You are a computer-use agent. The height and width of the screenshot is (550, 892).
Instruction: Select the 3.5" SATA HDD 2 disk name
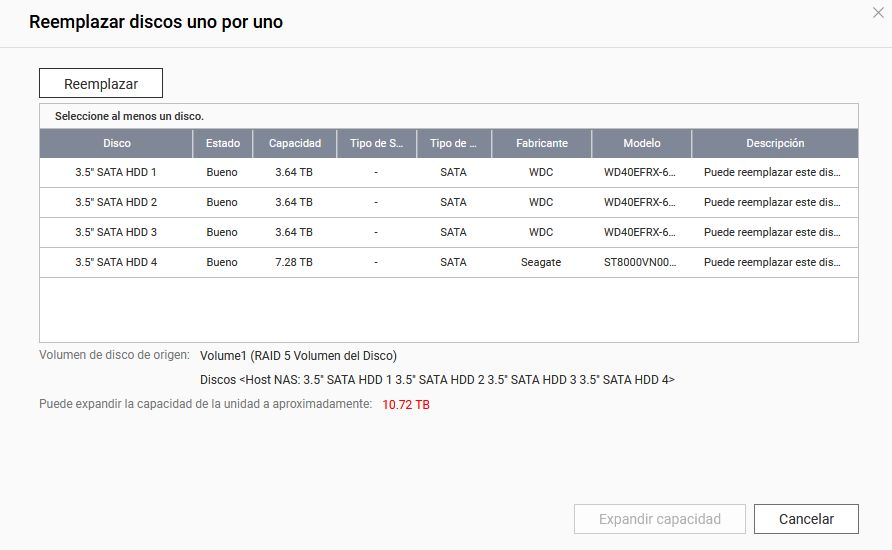pyautogui.click(x=116, y=203)
